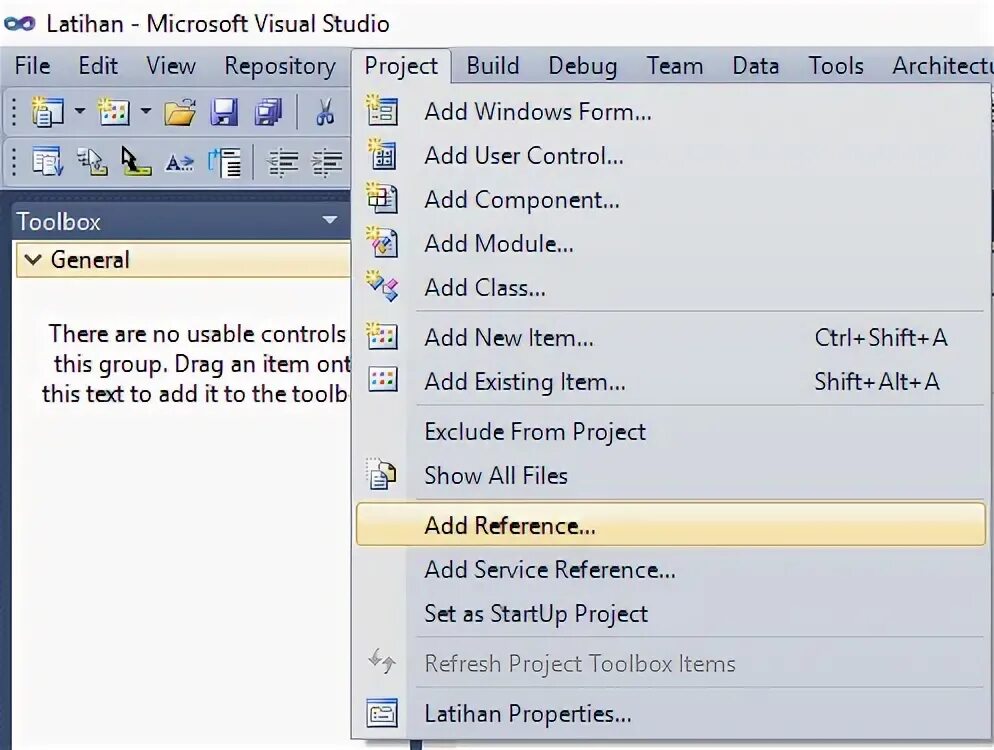994x750 pixels.
Task: Choose Add Module menu entry
Action: pos(671,244)
